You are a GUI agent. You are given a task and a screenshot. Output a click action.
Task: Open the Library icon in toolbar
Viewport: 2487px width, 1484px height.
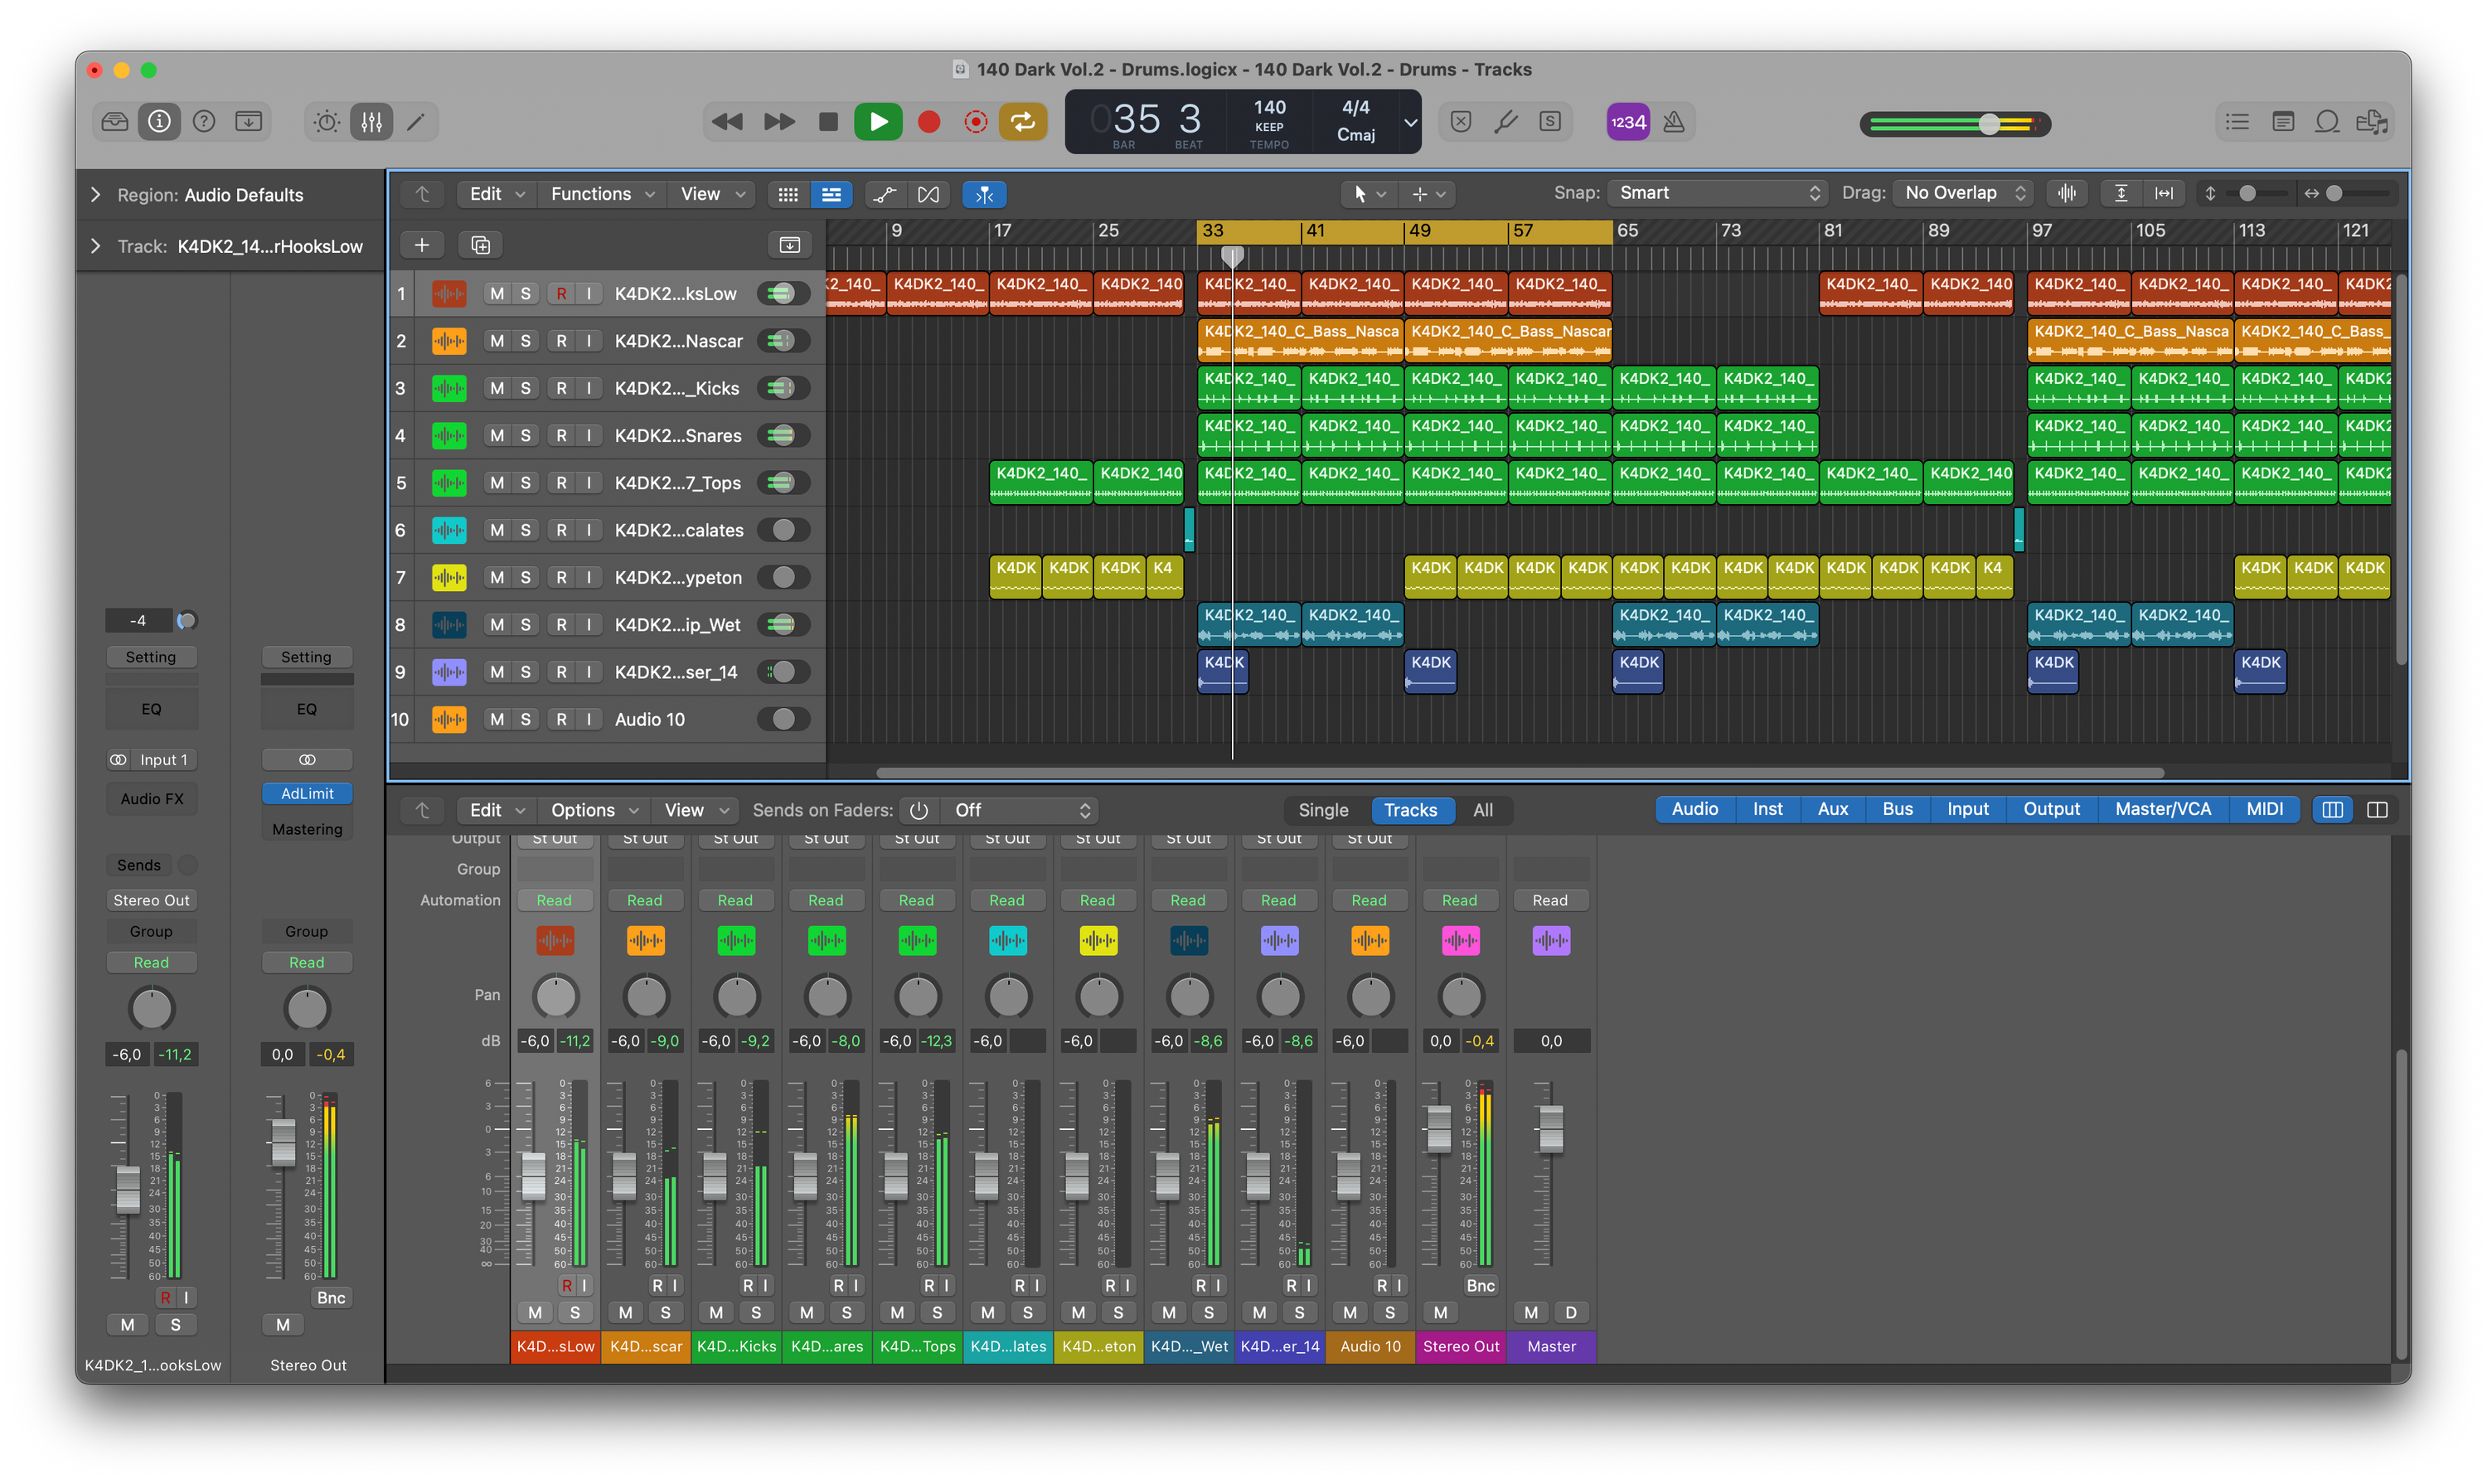point(115,122)
